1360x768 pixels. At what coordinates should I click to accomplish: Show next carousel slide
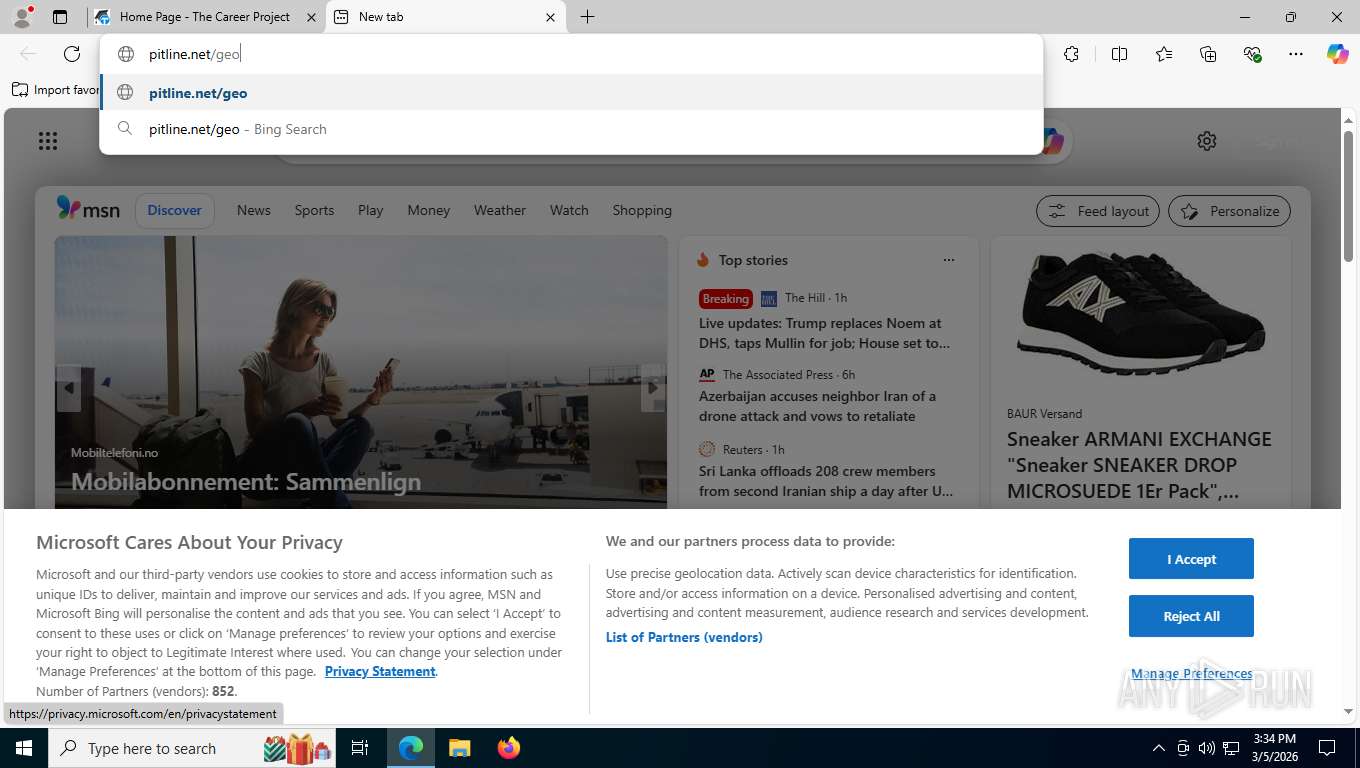click(x=652, y=388)
